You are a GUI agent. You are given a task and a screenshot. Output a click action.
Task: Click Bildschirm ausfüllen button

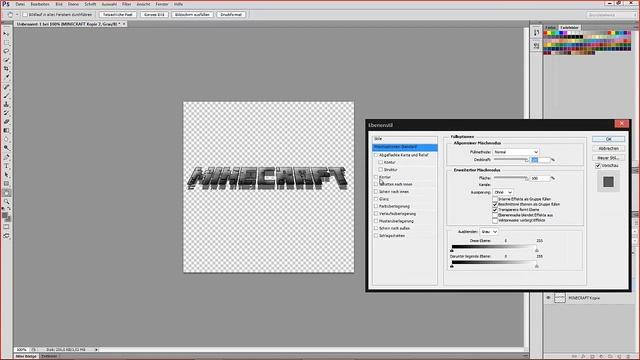(x=192, y=14)
